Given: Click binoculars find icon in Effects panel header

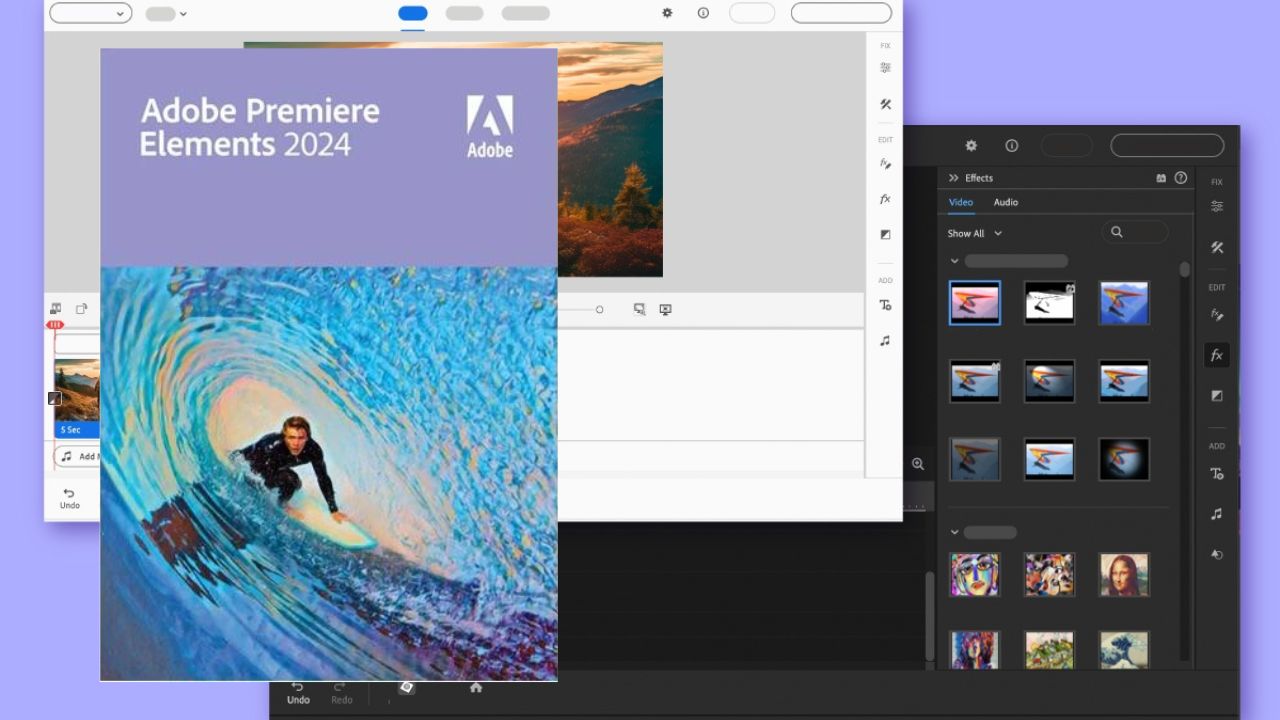Looking at the screenshot, I should [x=1161, y=178].
